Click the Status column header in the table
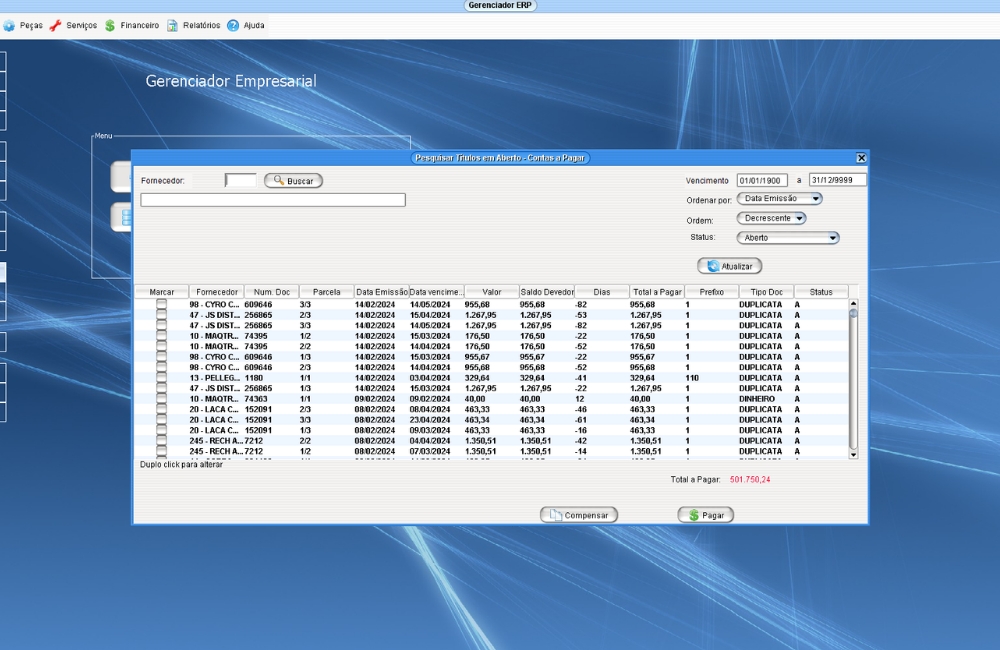Viewport: 1000px width, 650px height. click(821, 292)
